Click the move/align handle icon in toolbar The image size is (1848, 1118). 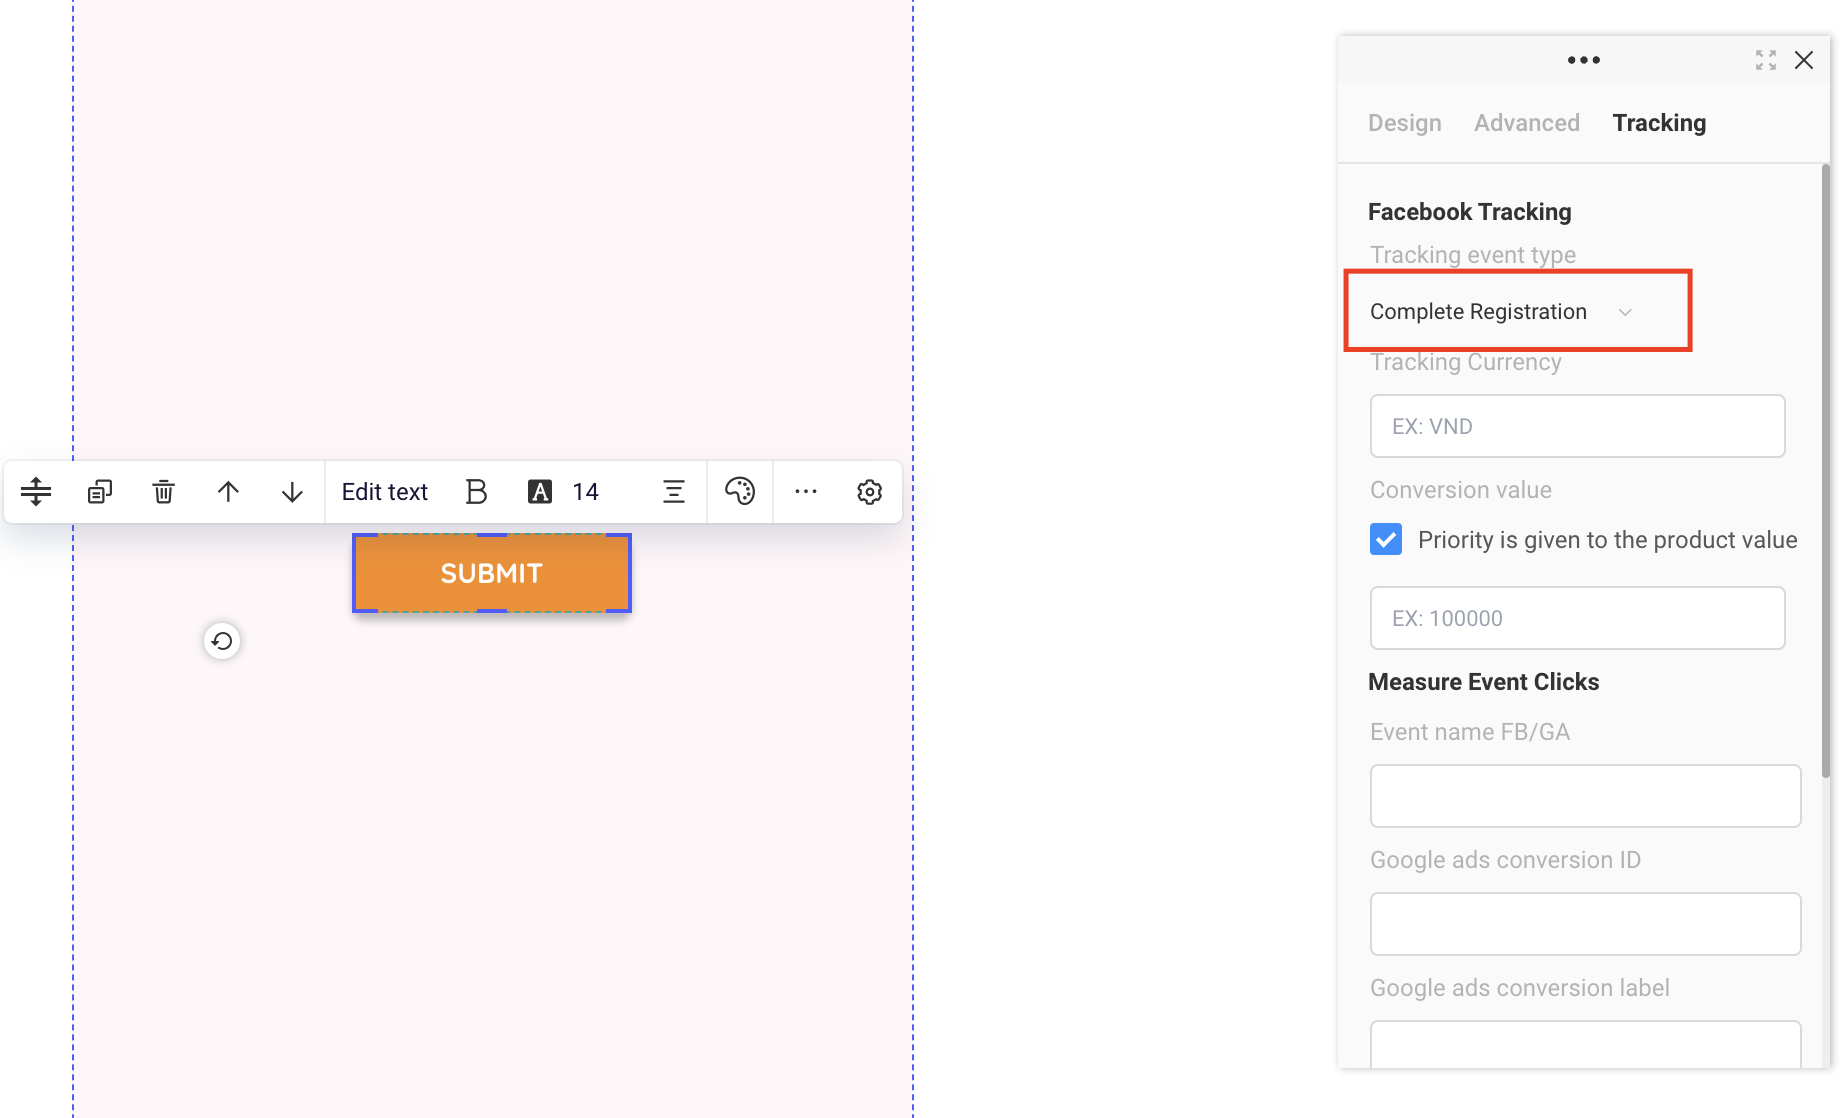[x=36, y=492]
